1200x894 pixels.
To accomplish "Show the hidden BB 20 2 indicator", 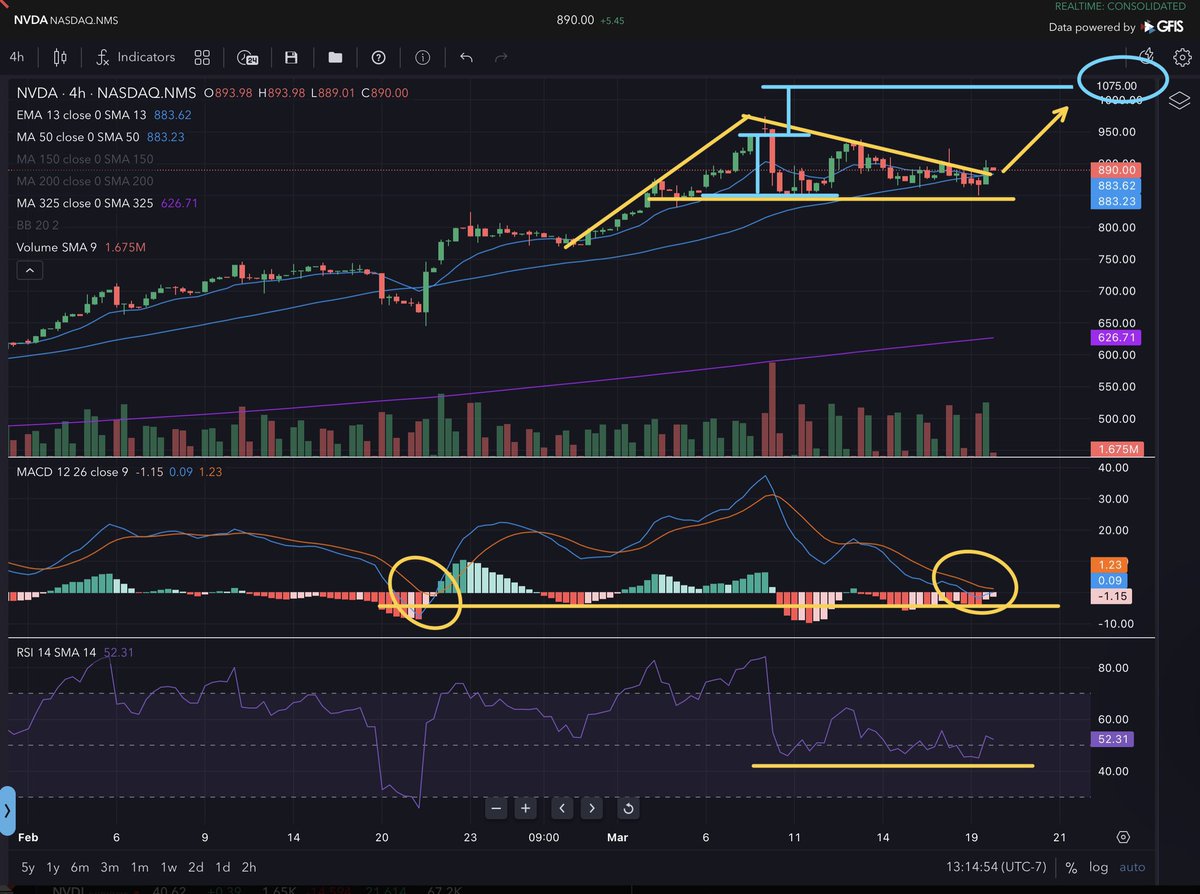I will [38, 225].
